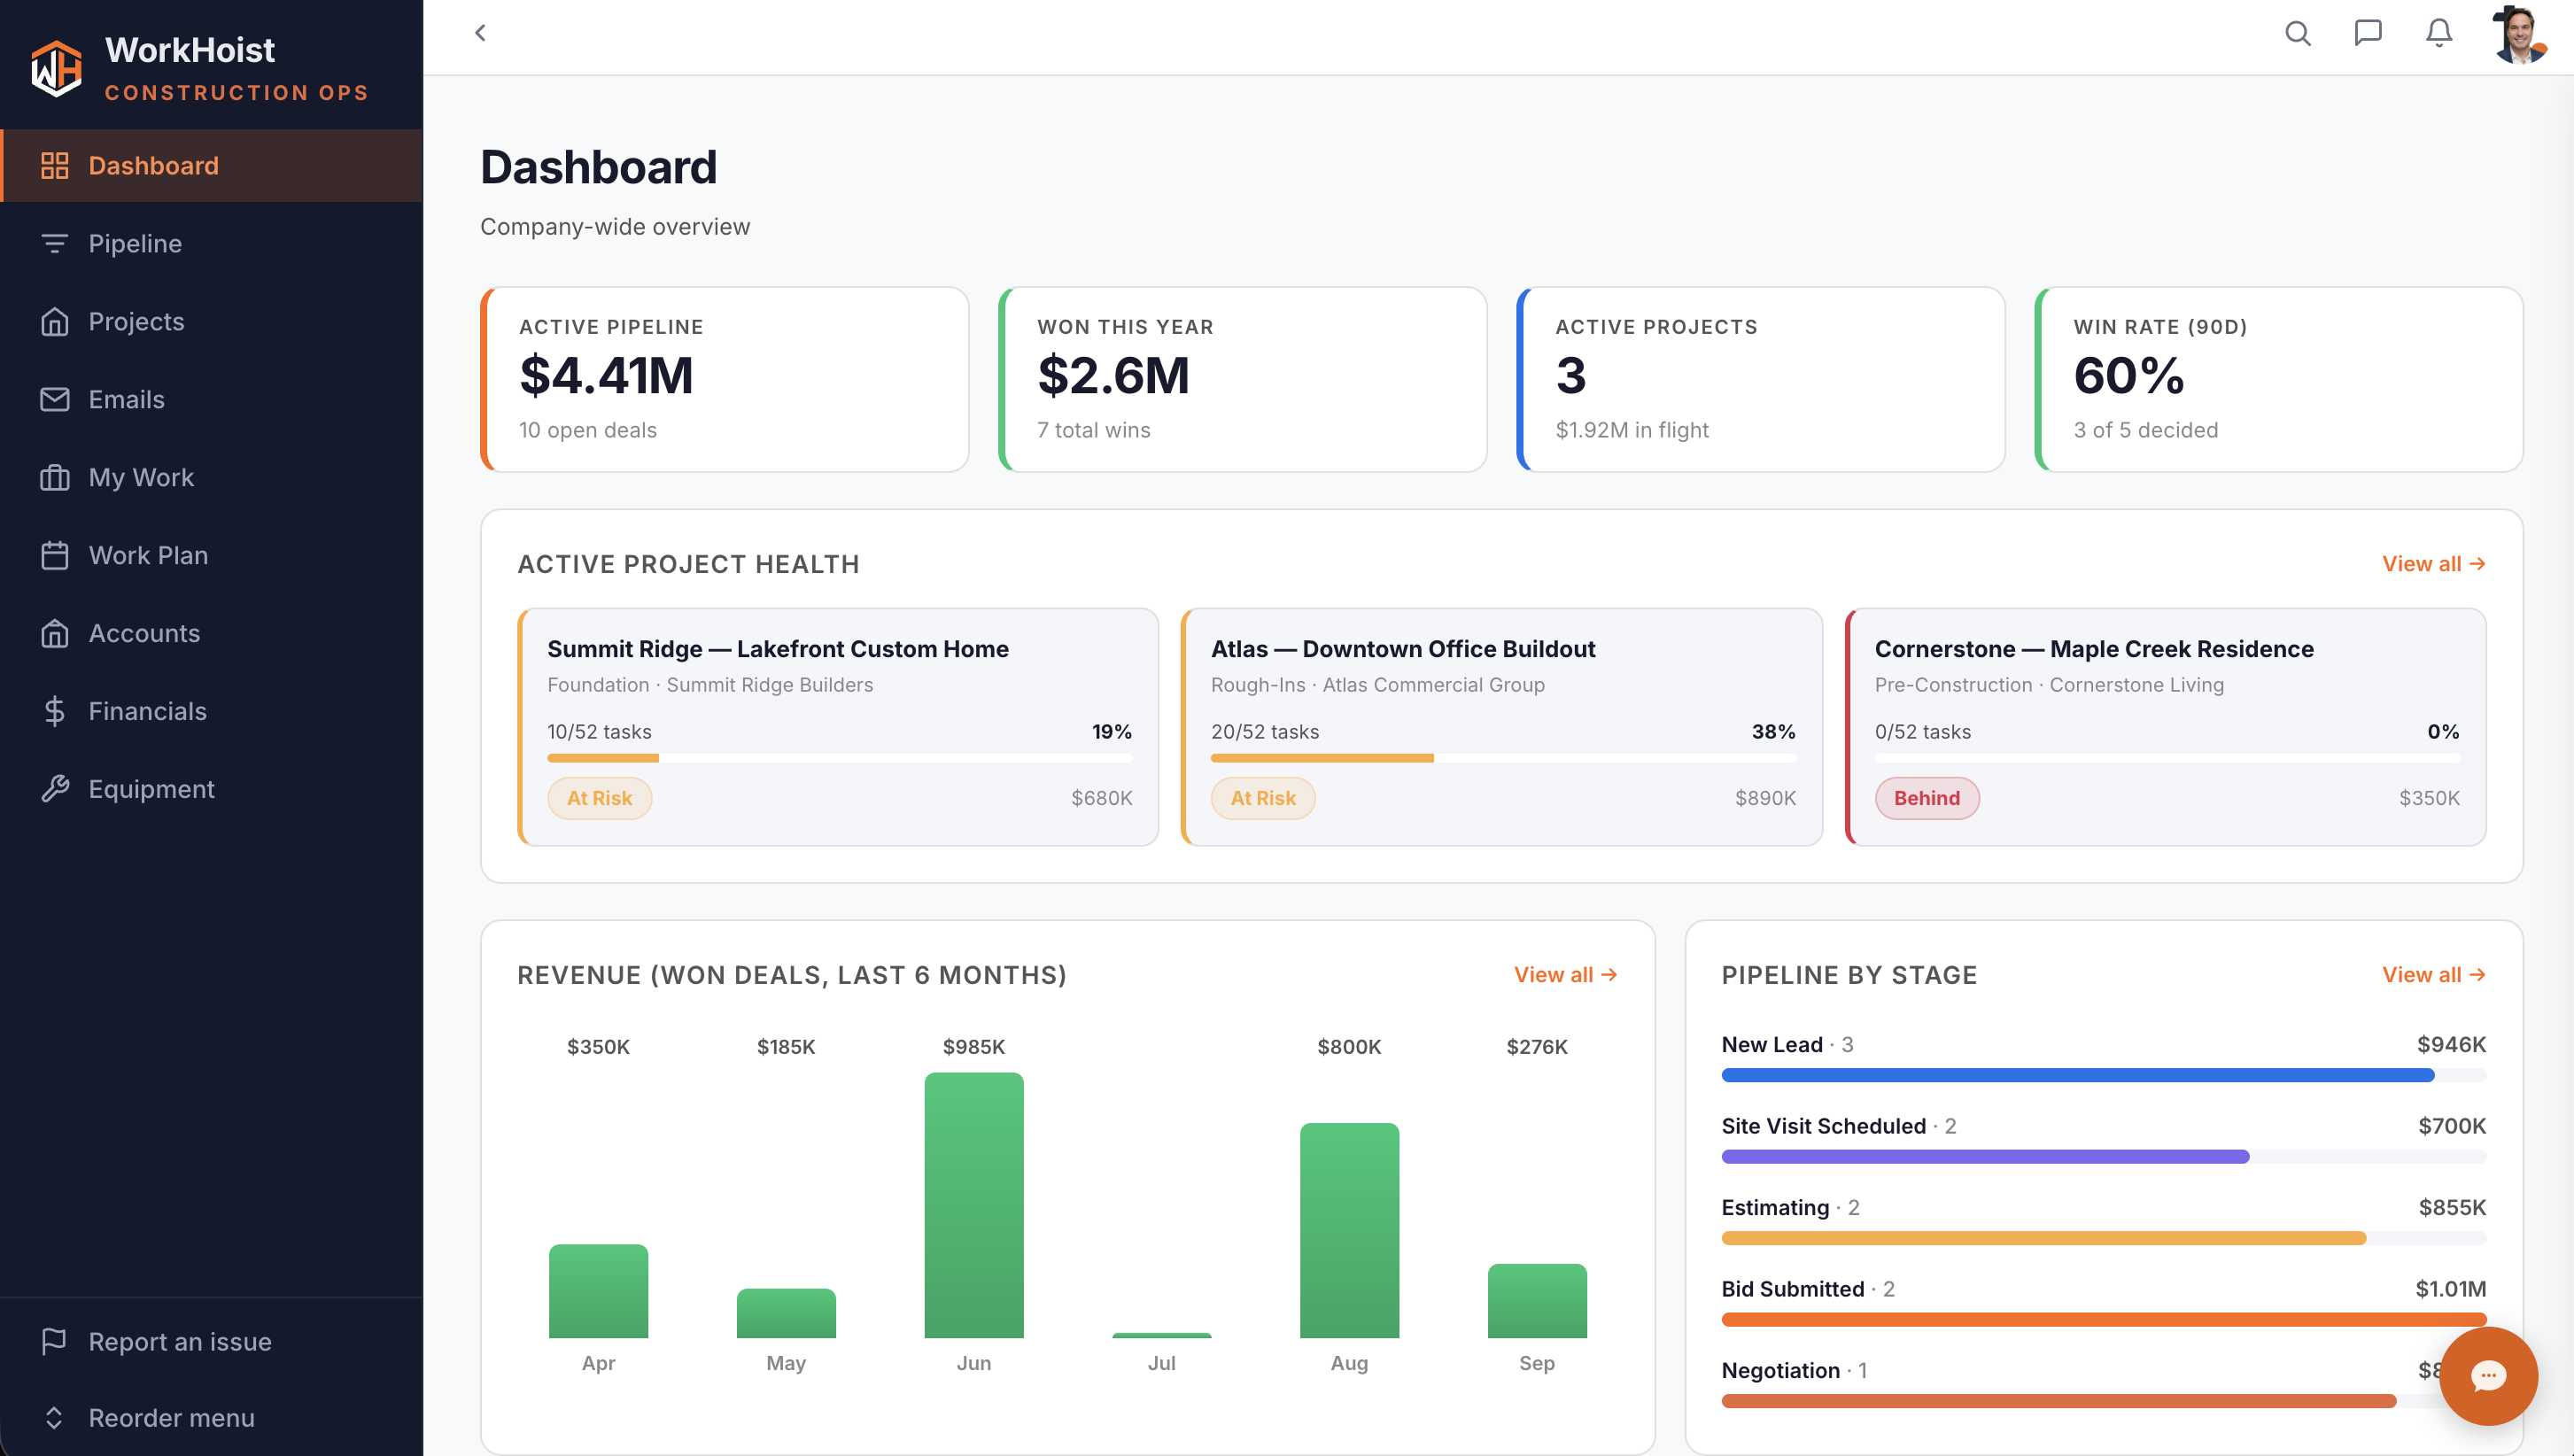The width and height of the screenshot is (2574, 1456).
Task: Click the Accounts building icon
Action: tap(54, 633)
